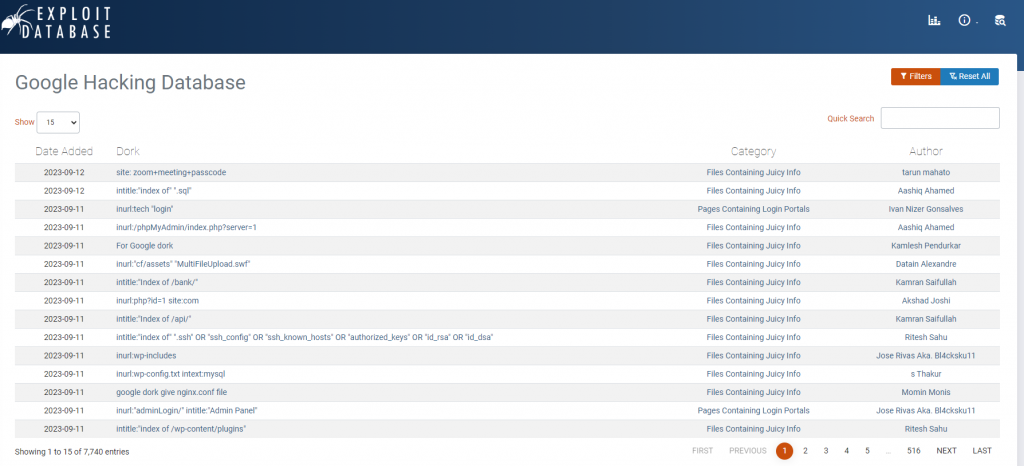
Task: Click author s Thakur
Action: point(926,374)
